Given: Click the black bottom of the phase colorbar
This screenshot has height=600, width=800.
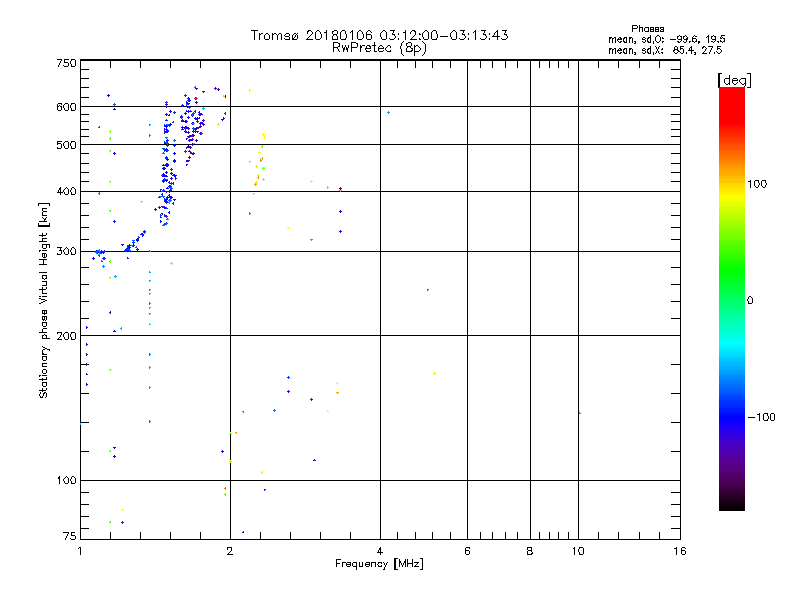Looking at the screenshot, I should pos(732,503).
